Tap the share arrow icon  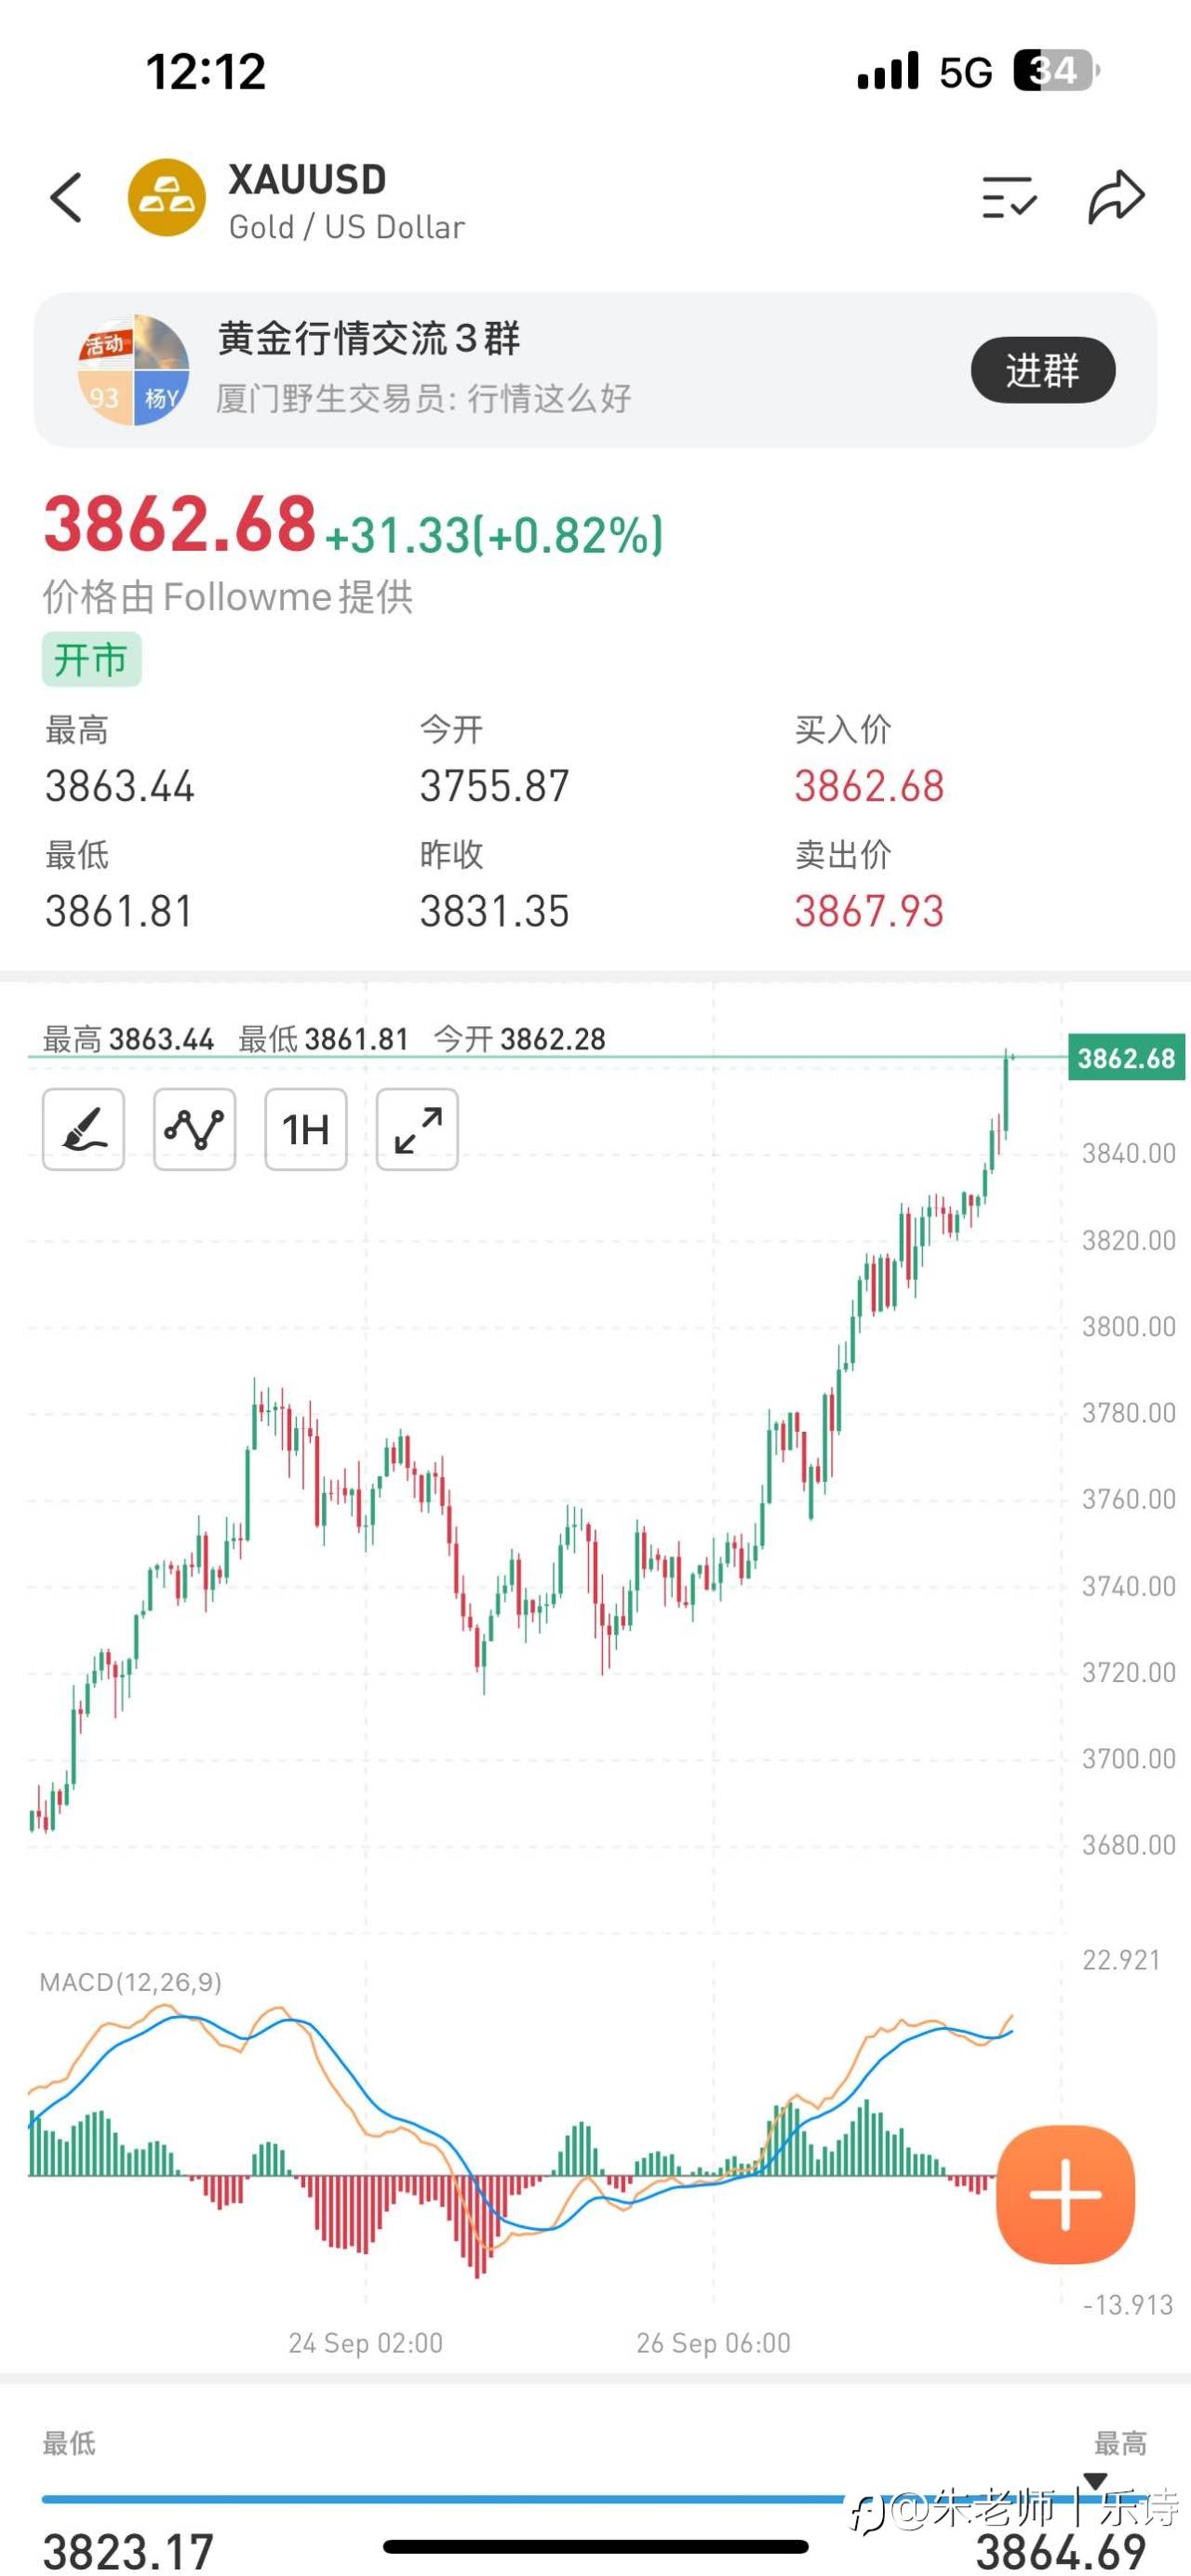tap(1115, 197)
